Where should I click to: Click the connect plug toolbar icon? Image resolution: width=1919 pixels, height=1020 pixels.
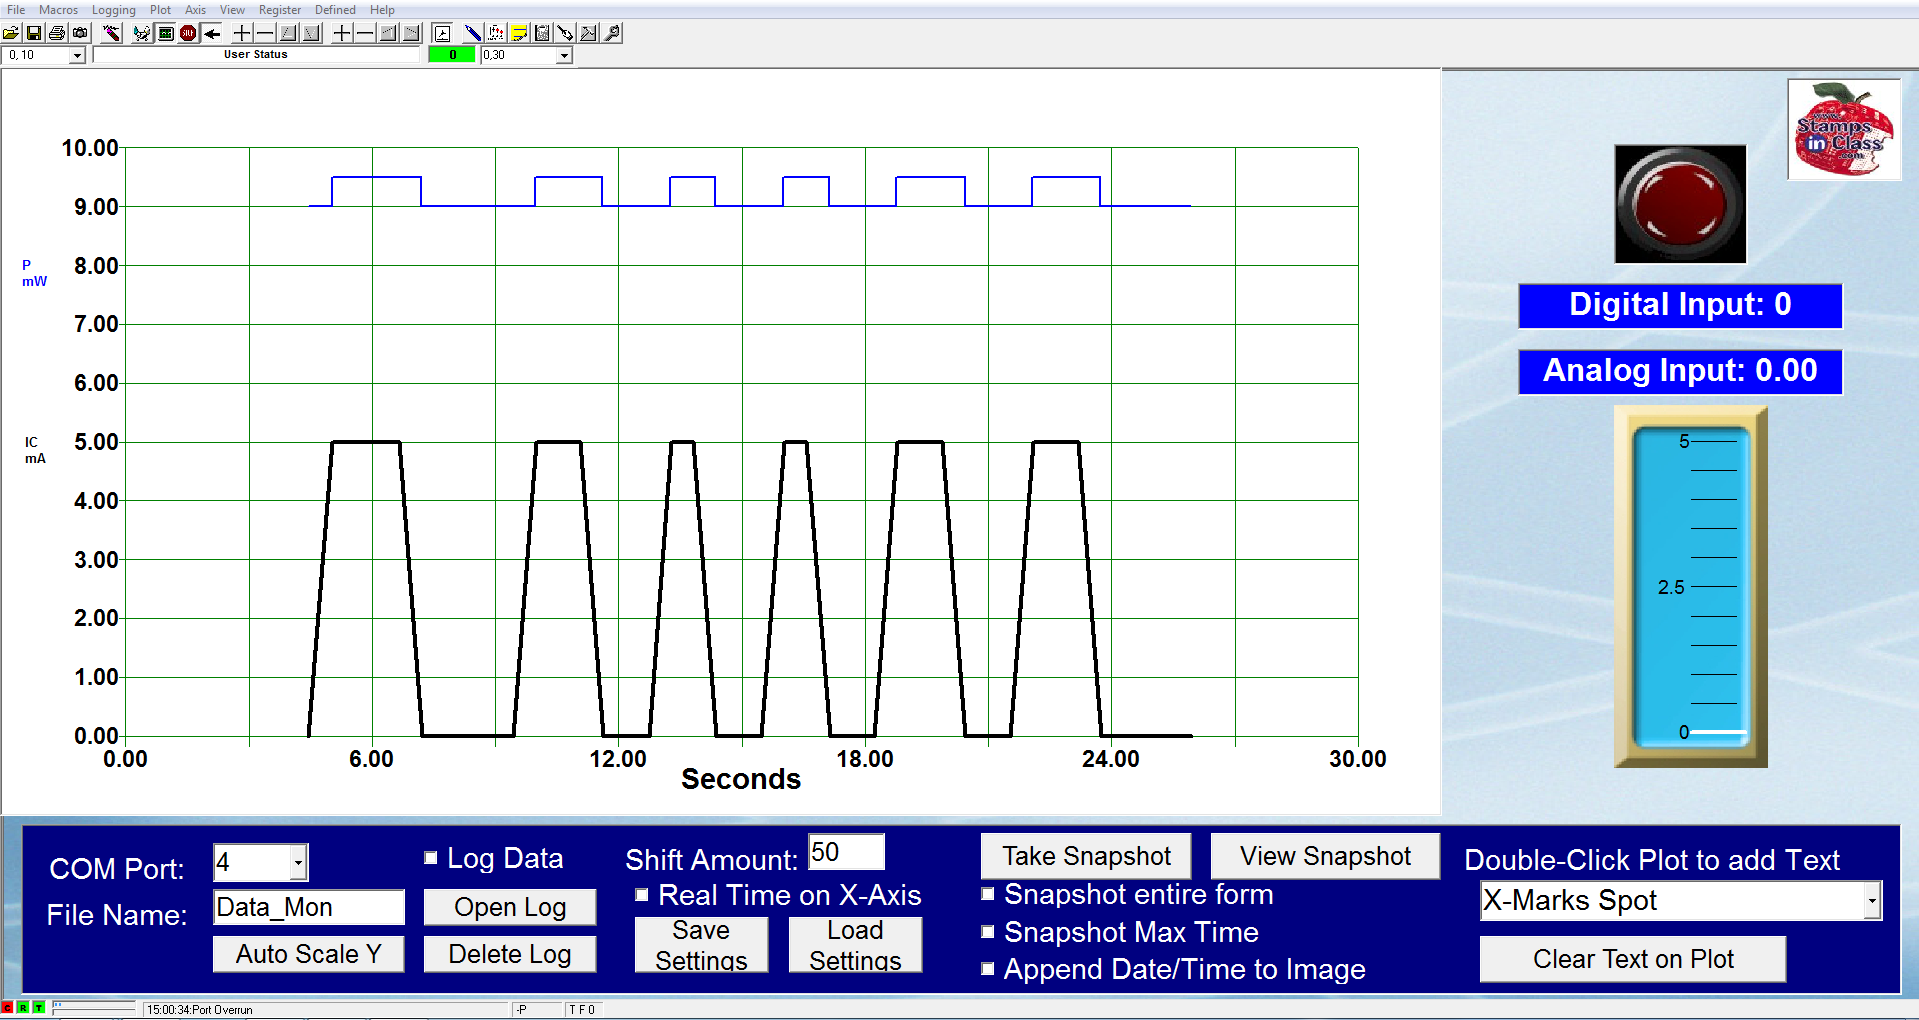(142, 33)
